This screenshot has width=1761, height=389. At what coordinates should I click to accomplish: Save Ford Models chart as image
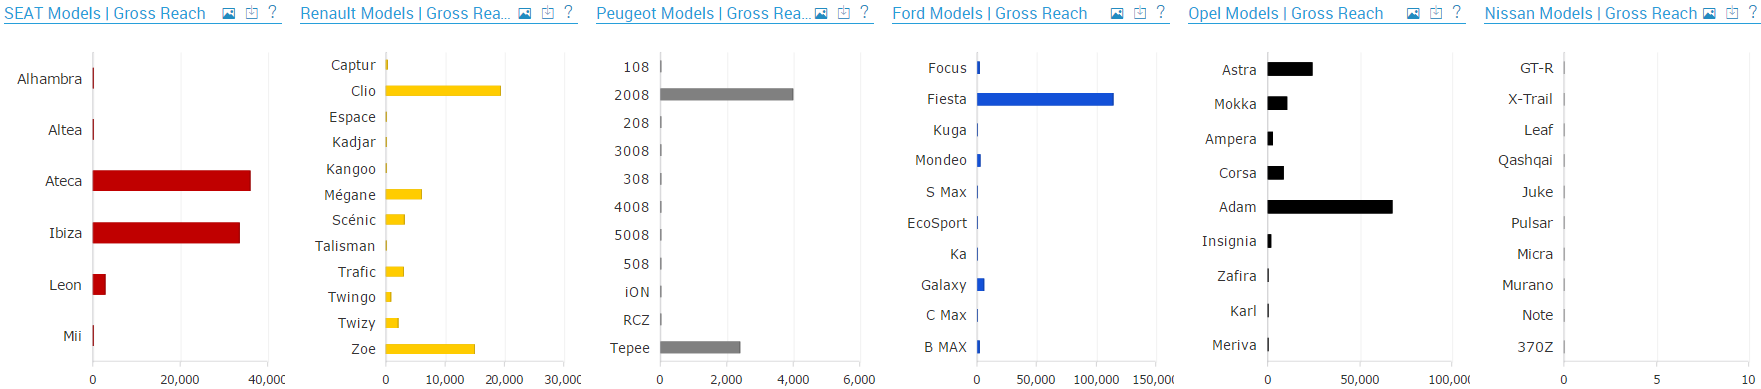[1116, 13]
